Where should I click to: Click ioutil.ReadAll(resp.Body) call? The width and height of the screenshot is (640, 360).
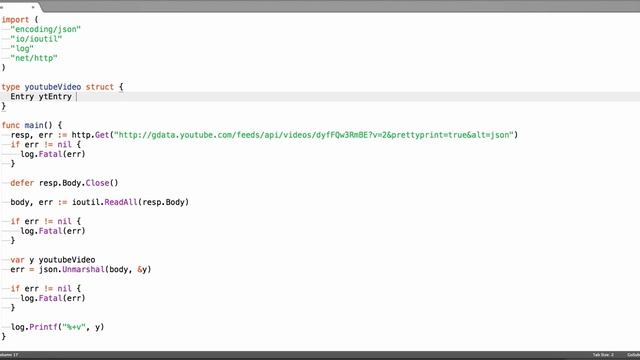click(130, 202)
